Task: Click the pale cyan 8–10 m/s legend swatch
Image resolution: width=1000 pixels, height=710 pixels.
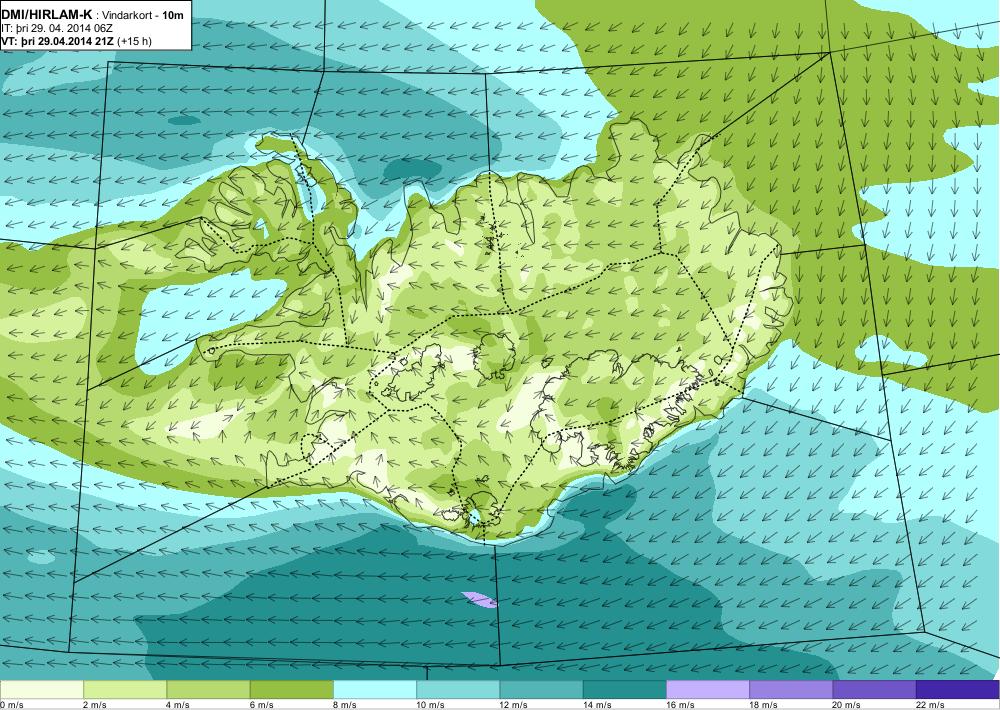Action: pos(375,690)
